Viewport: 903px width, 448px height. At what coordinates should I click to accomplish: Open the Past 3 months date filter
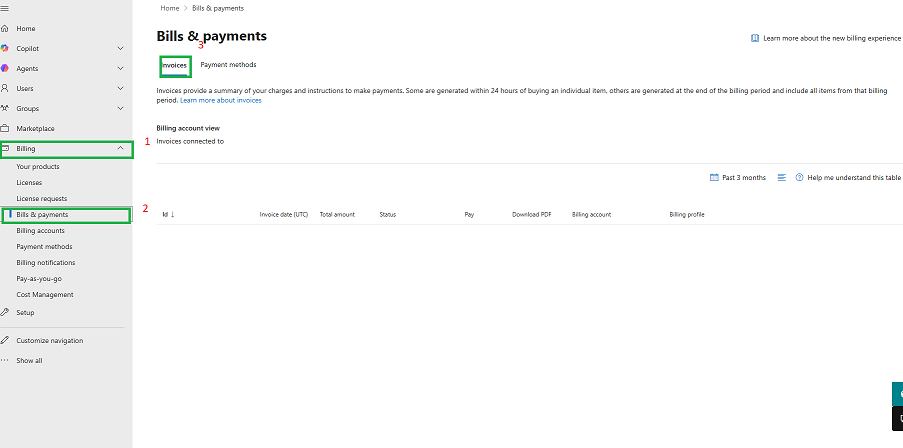[738, 177]
